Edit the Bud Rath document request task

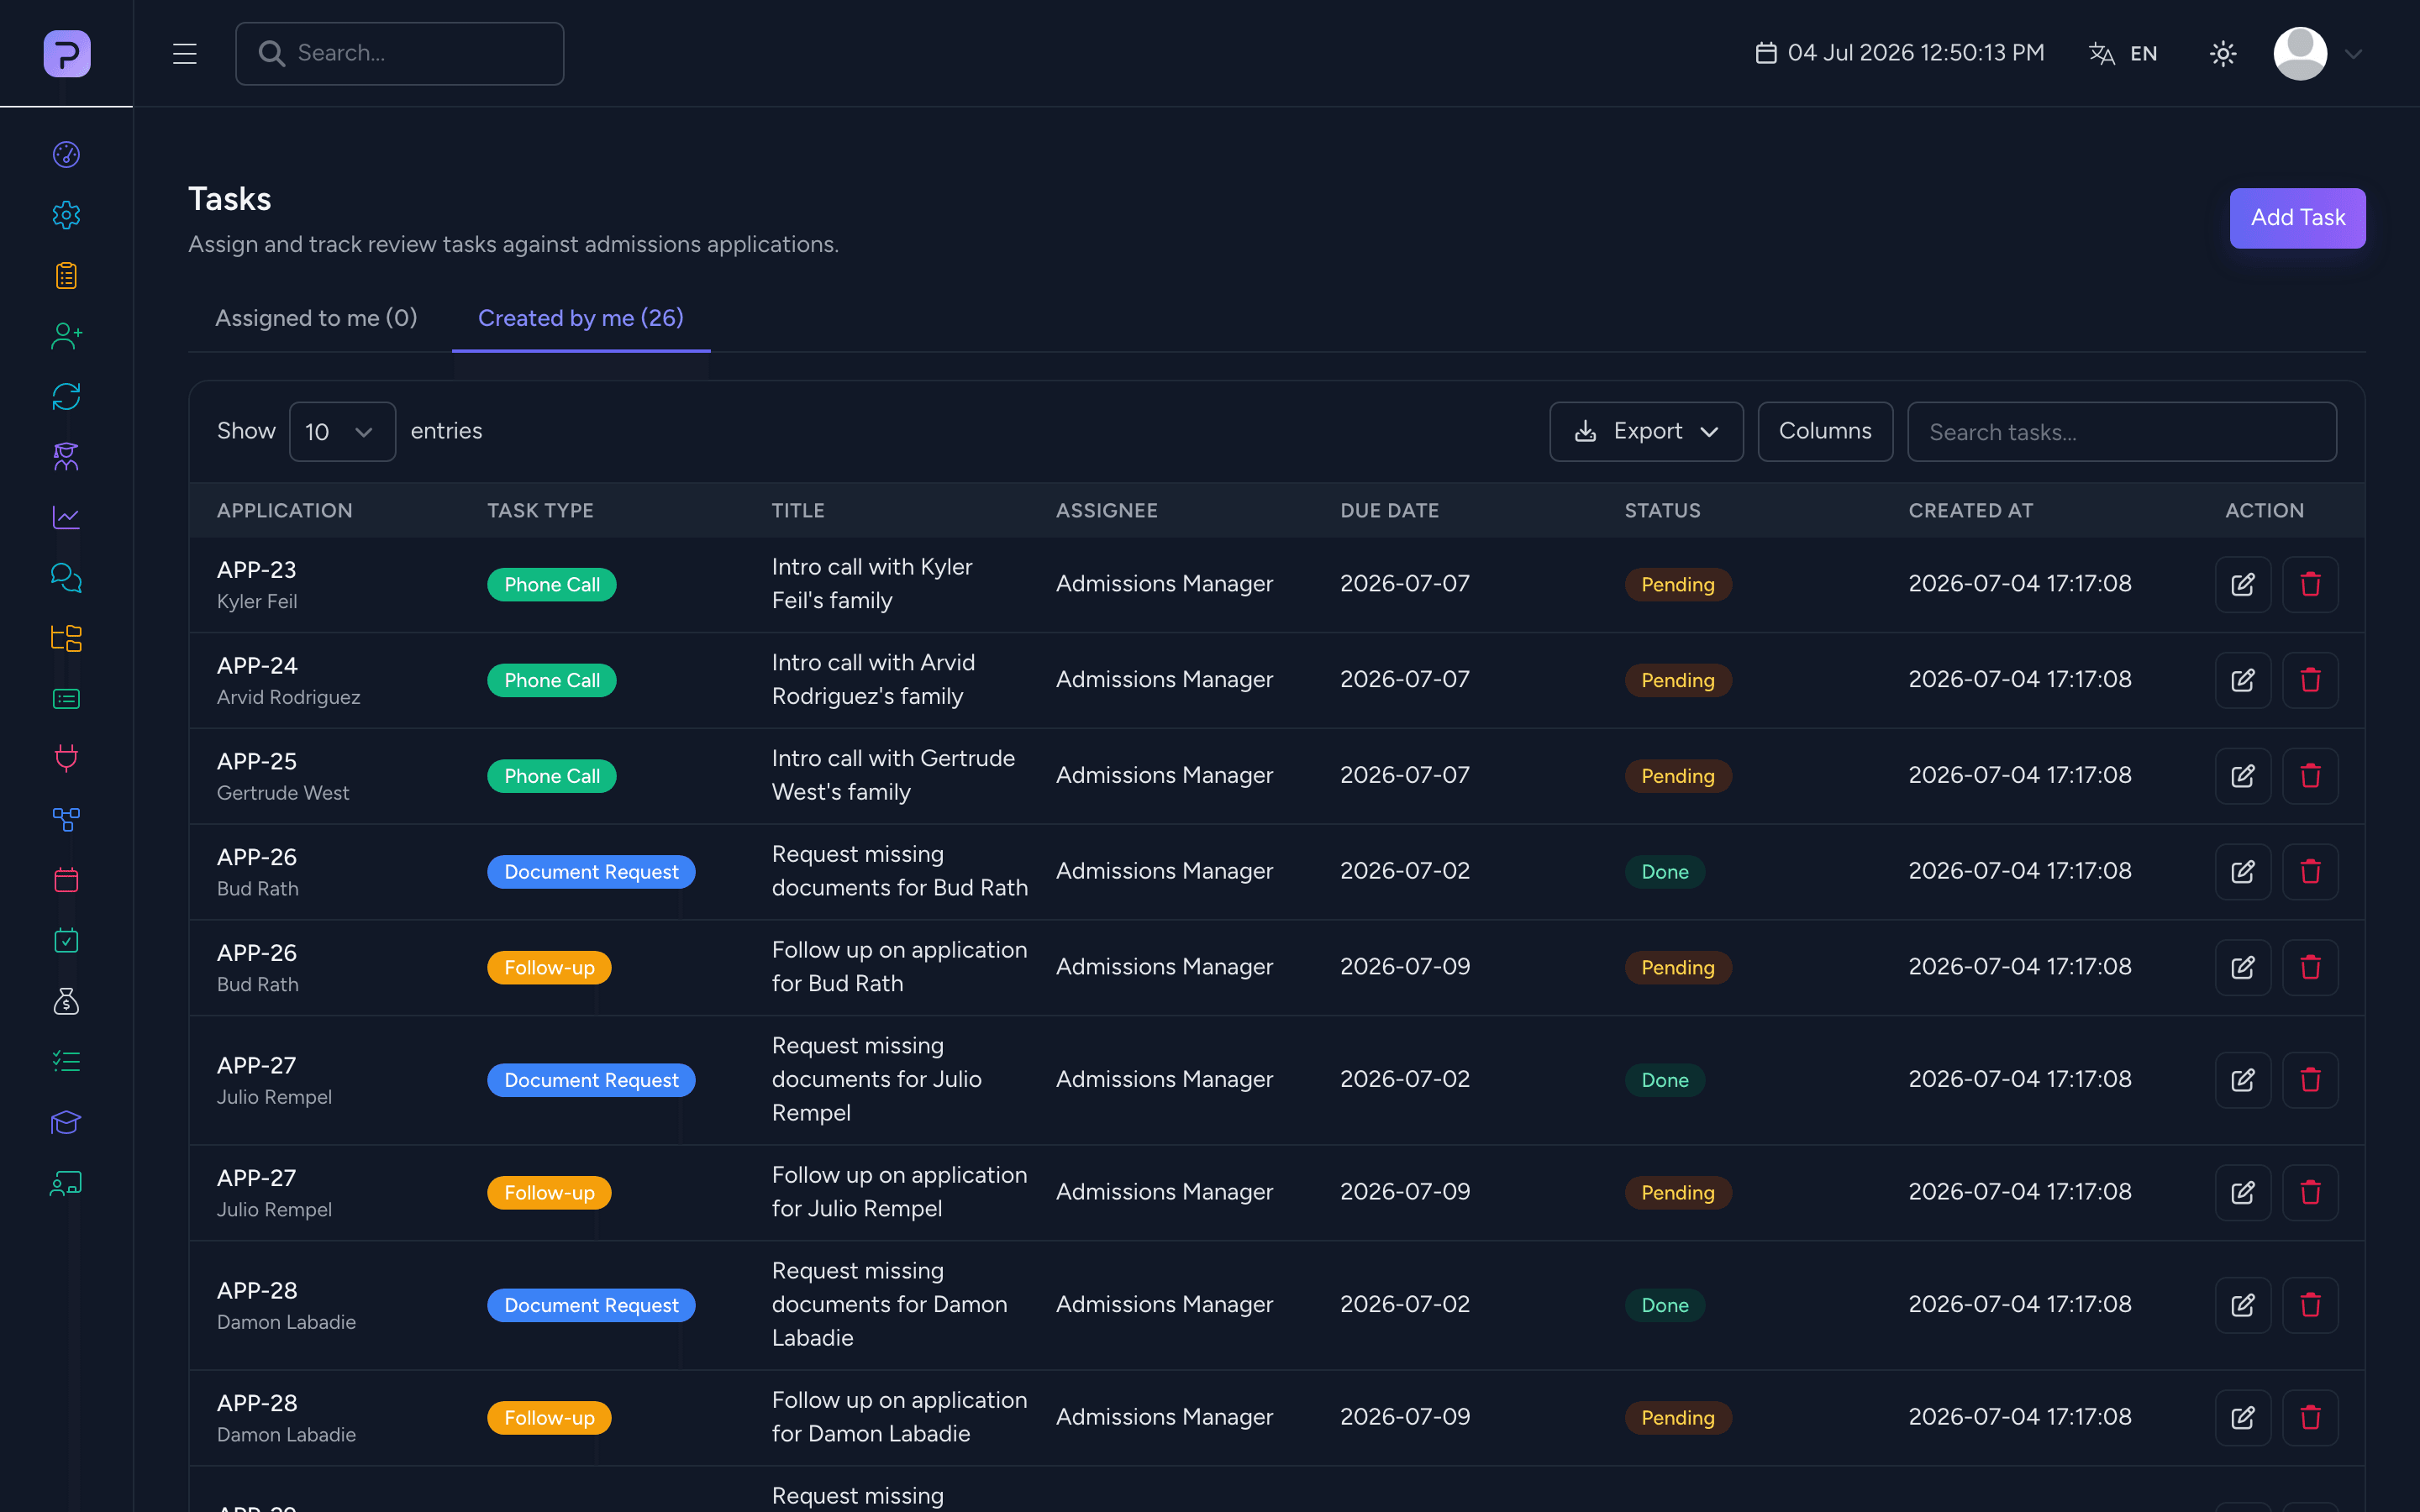click(x=2242, y=872)
